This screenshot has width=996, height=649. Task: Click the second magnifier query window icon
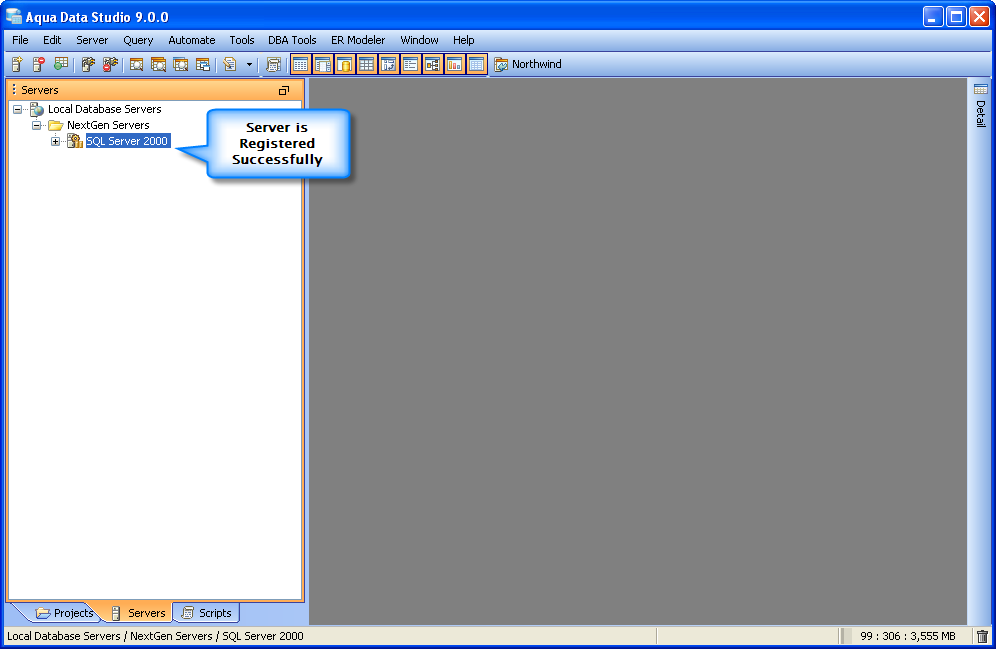(x=158, y=64)
